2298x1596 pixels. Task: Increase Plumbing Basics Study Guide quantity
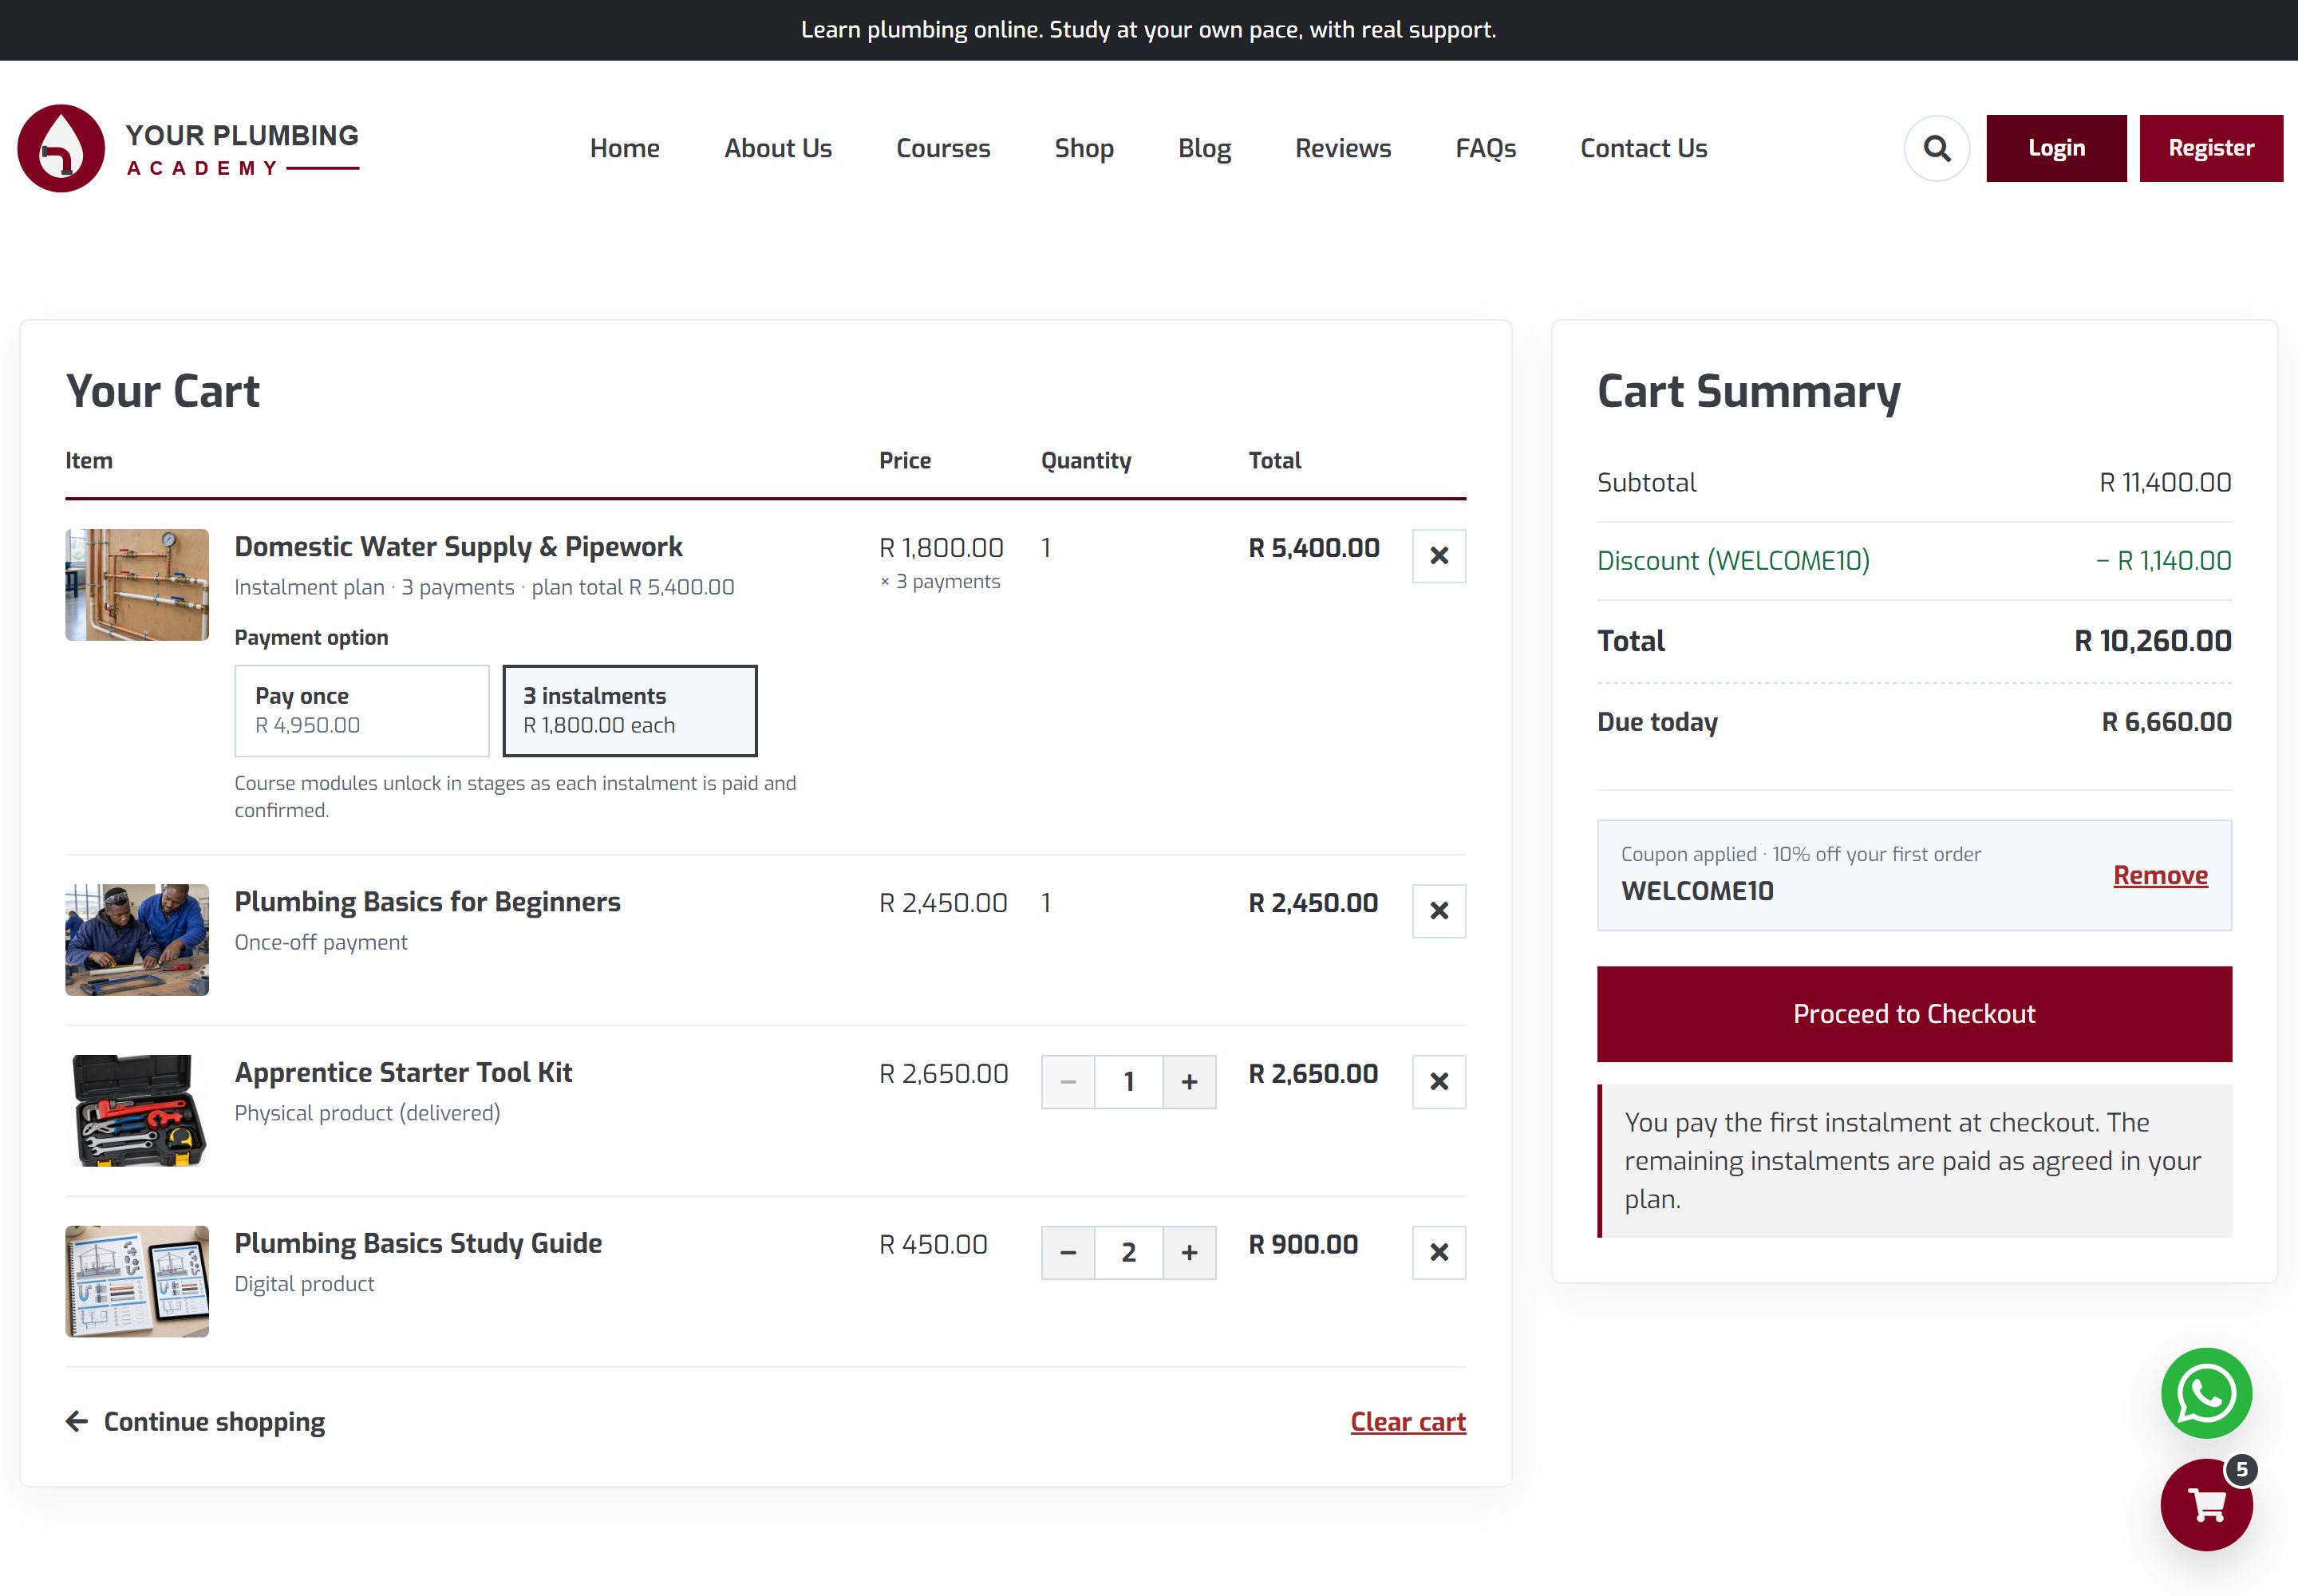[1190, 1253]
